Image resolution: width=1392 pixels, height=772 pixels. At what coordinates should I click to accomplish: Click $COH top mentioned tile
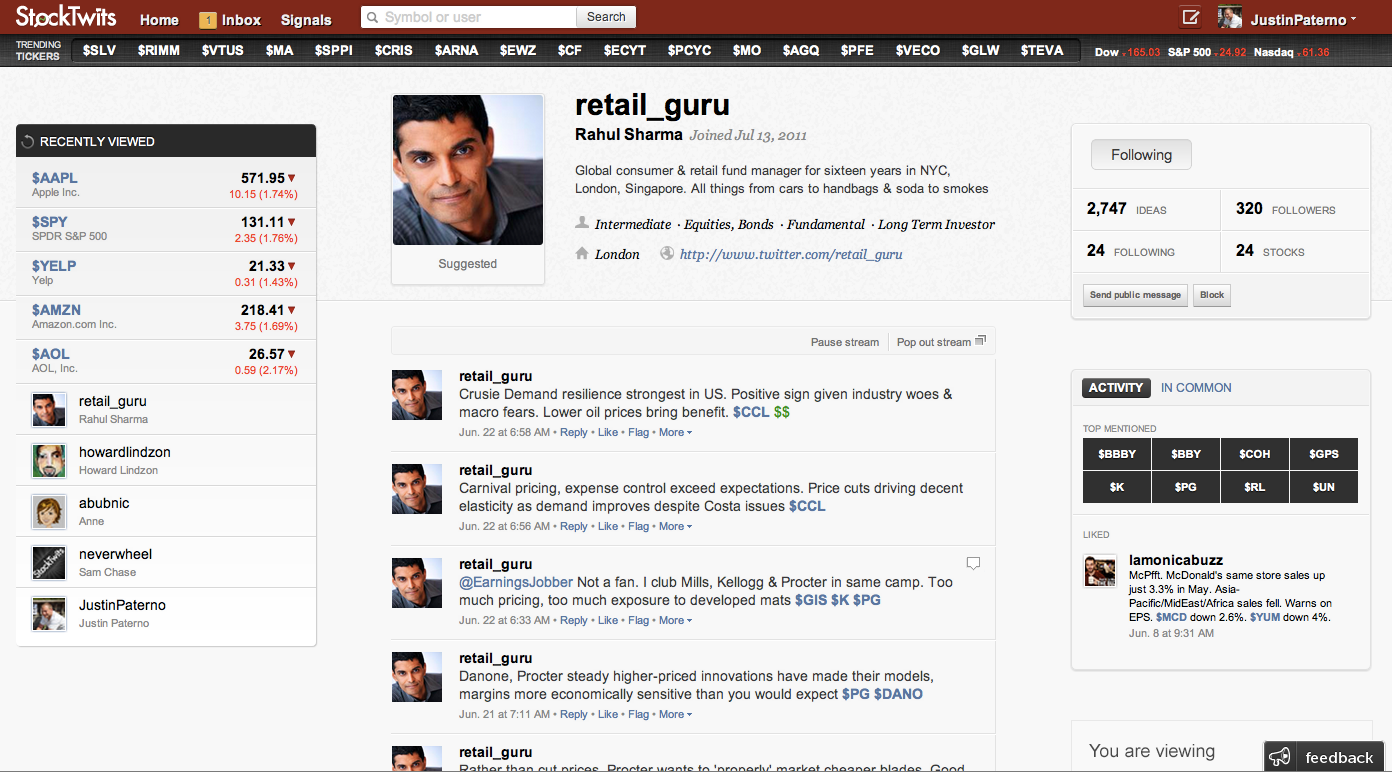(x=1255, y=454)
